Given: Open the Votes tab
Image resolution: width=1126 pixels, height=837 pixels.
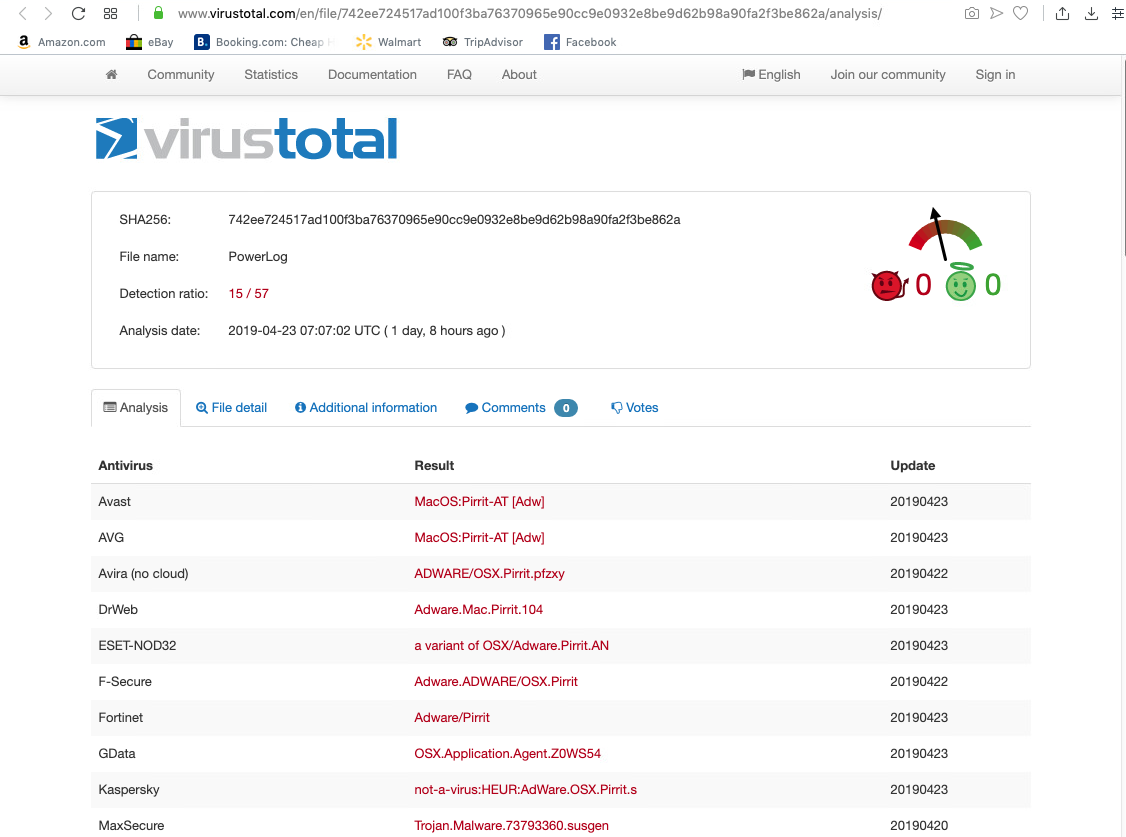Looking at the screenshot, I should coord(635,408).
